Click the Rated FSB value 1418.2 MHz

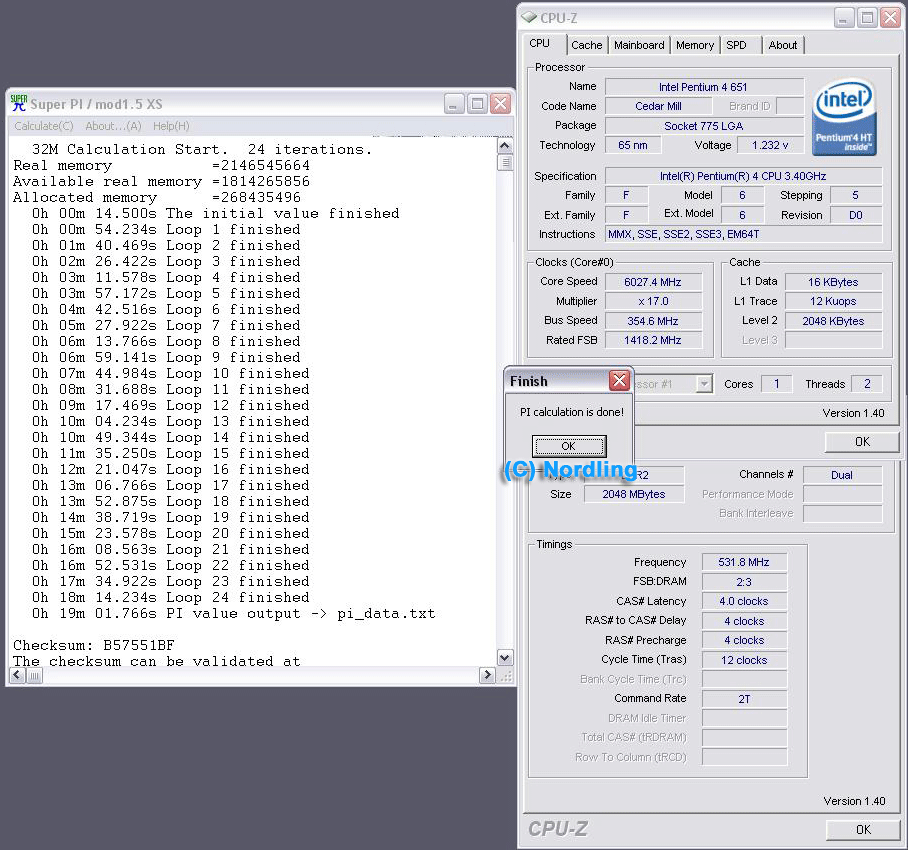tap(653, 340)
